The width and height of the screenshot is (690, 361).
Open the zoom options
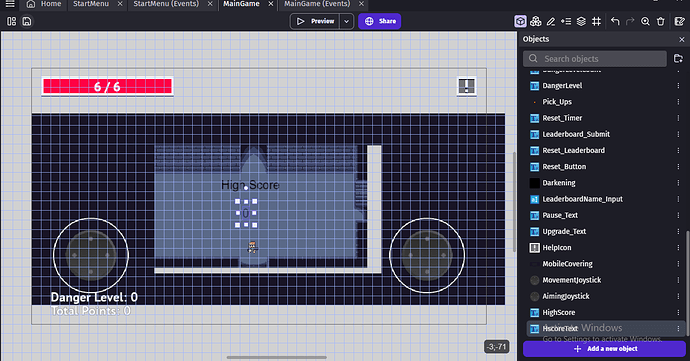point(645,21)
